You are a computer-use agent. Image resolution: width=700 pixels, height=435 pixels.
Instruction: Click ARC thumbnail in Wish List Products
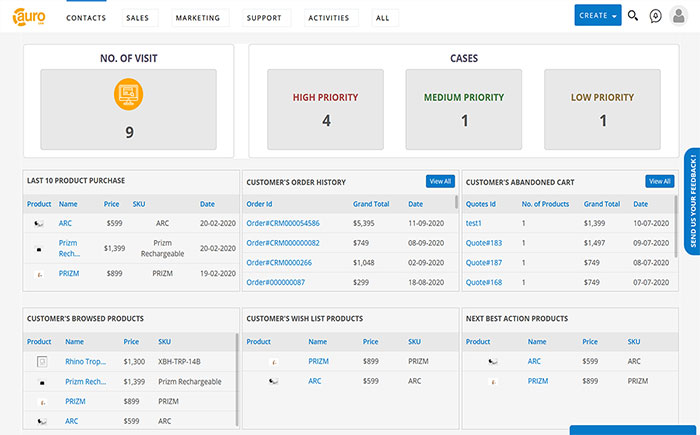[x=274, y=381]
